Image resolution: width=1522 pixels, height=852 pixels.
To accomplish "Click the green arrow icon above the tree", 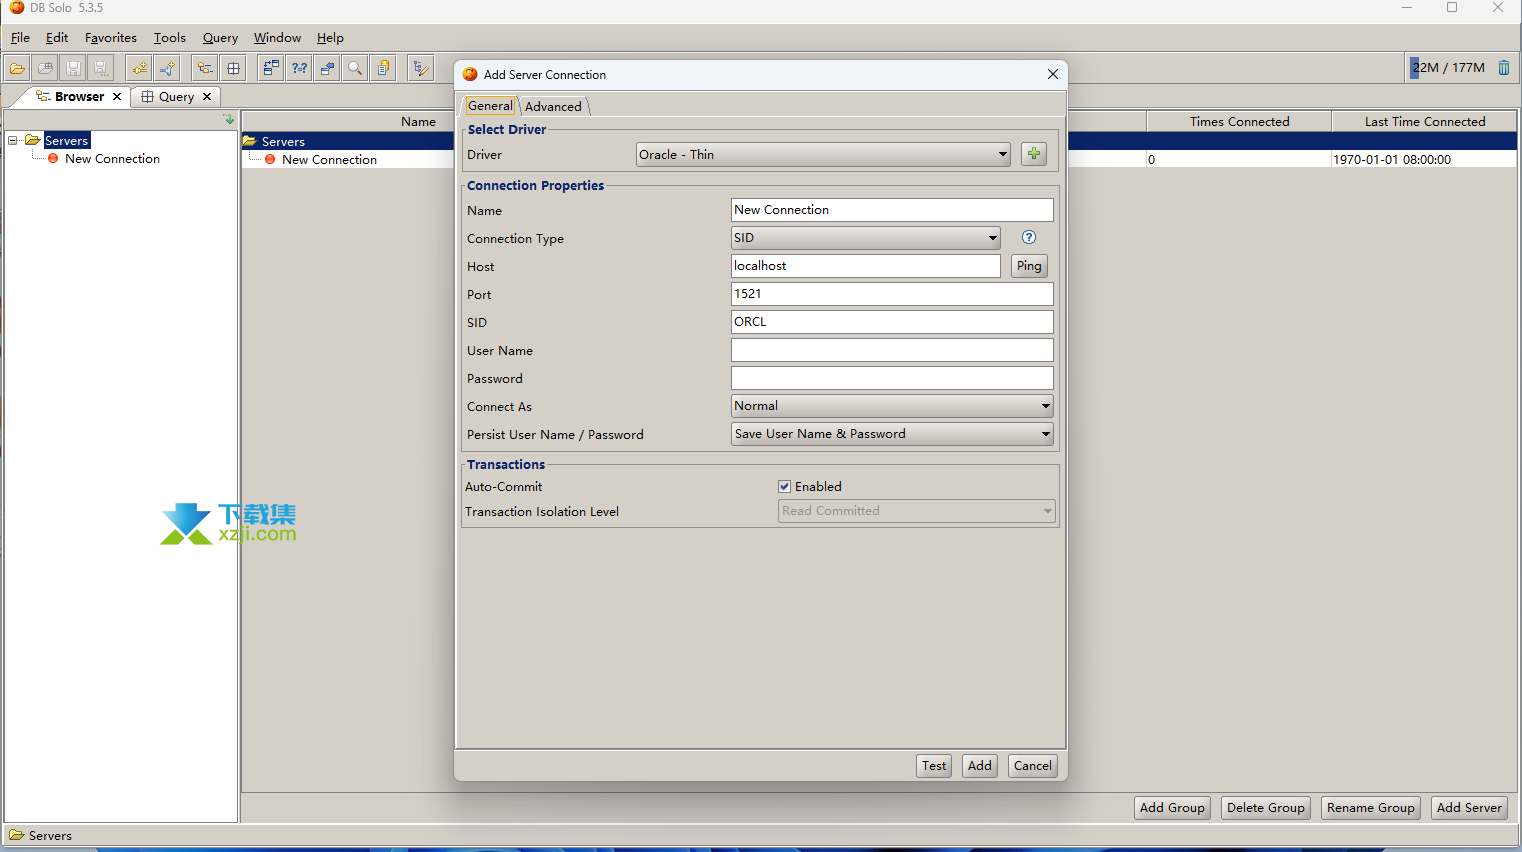I will click(229, 119).
